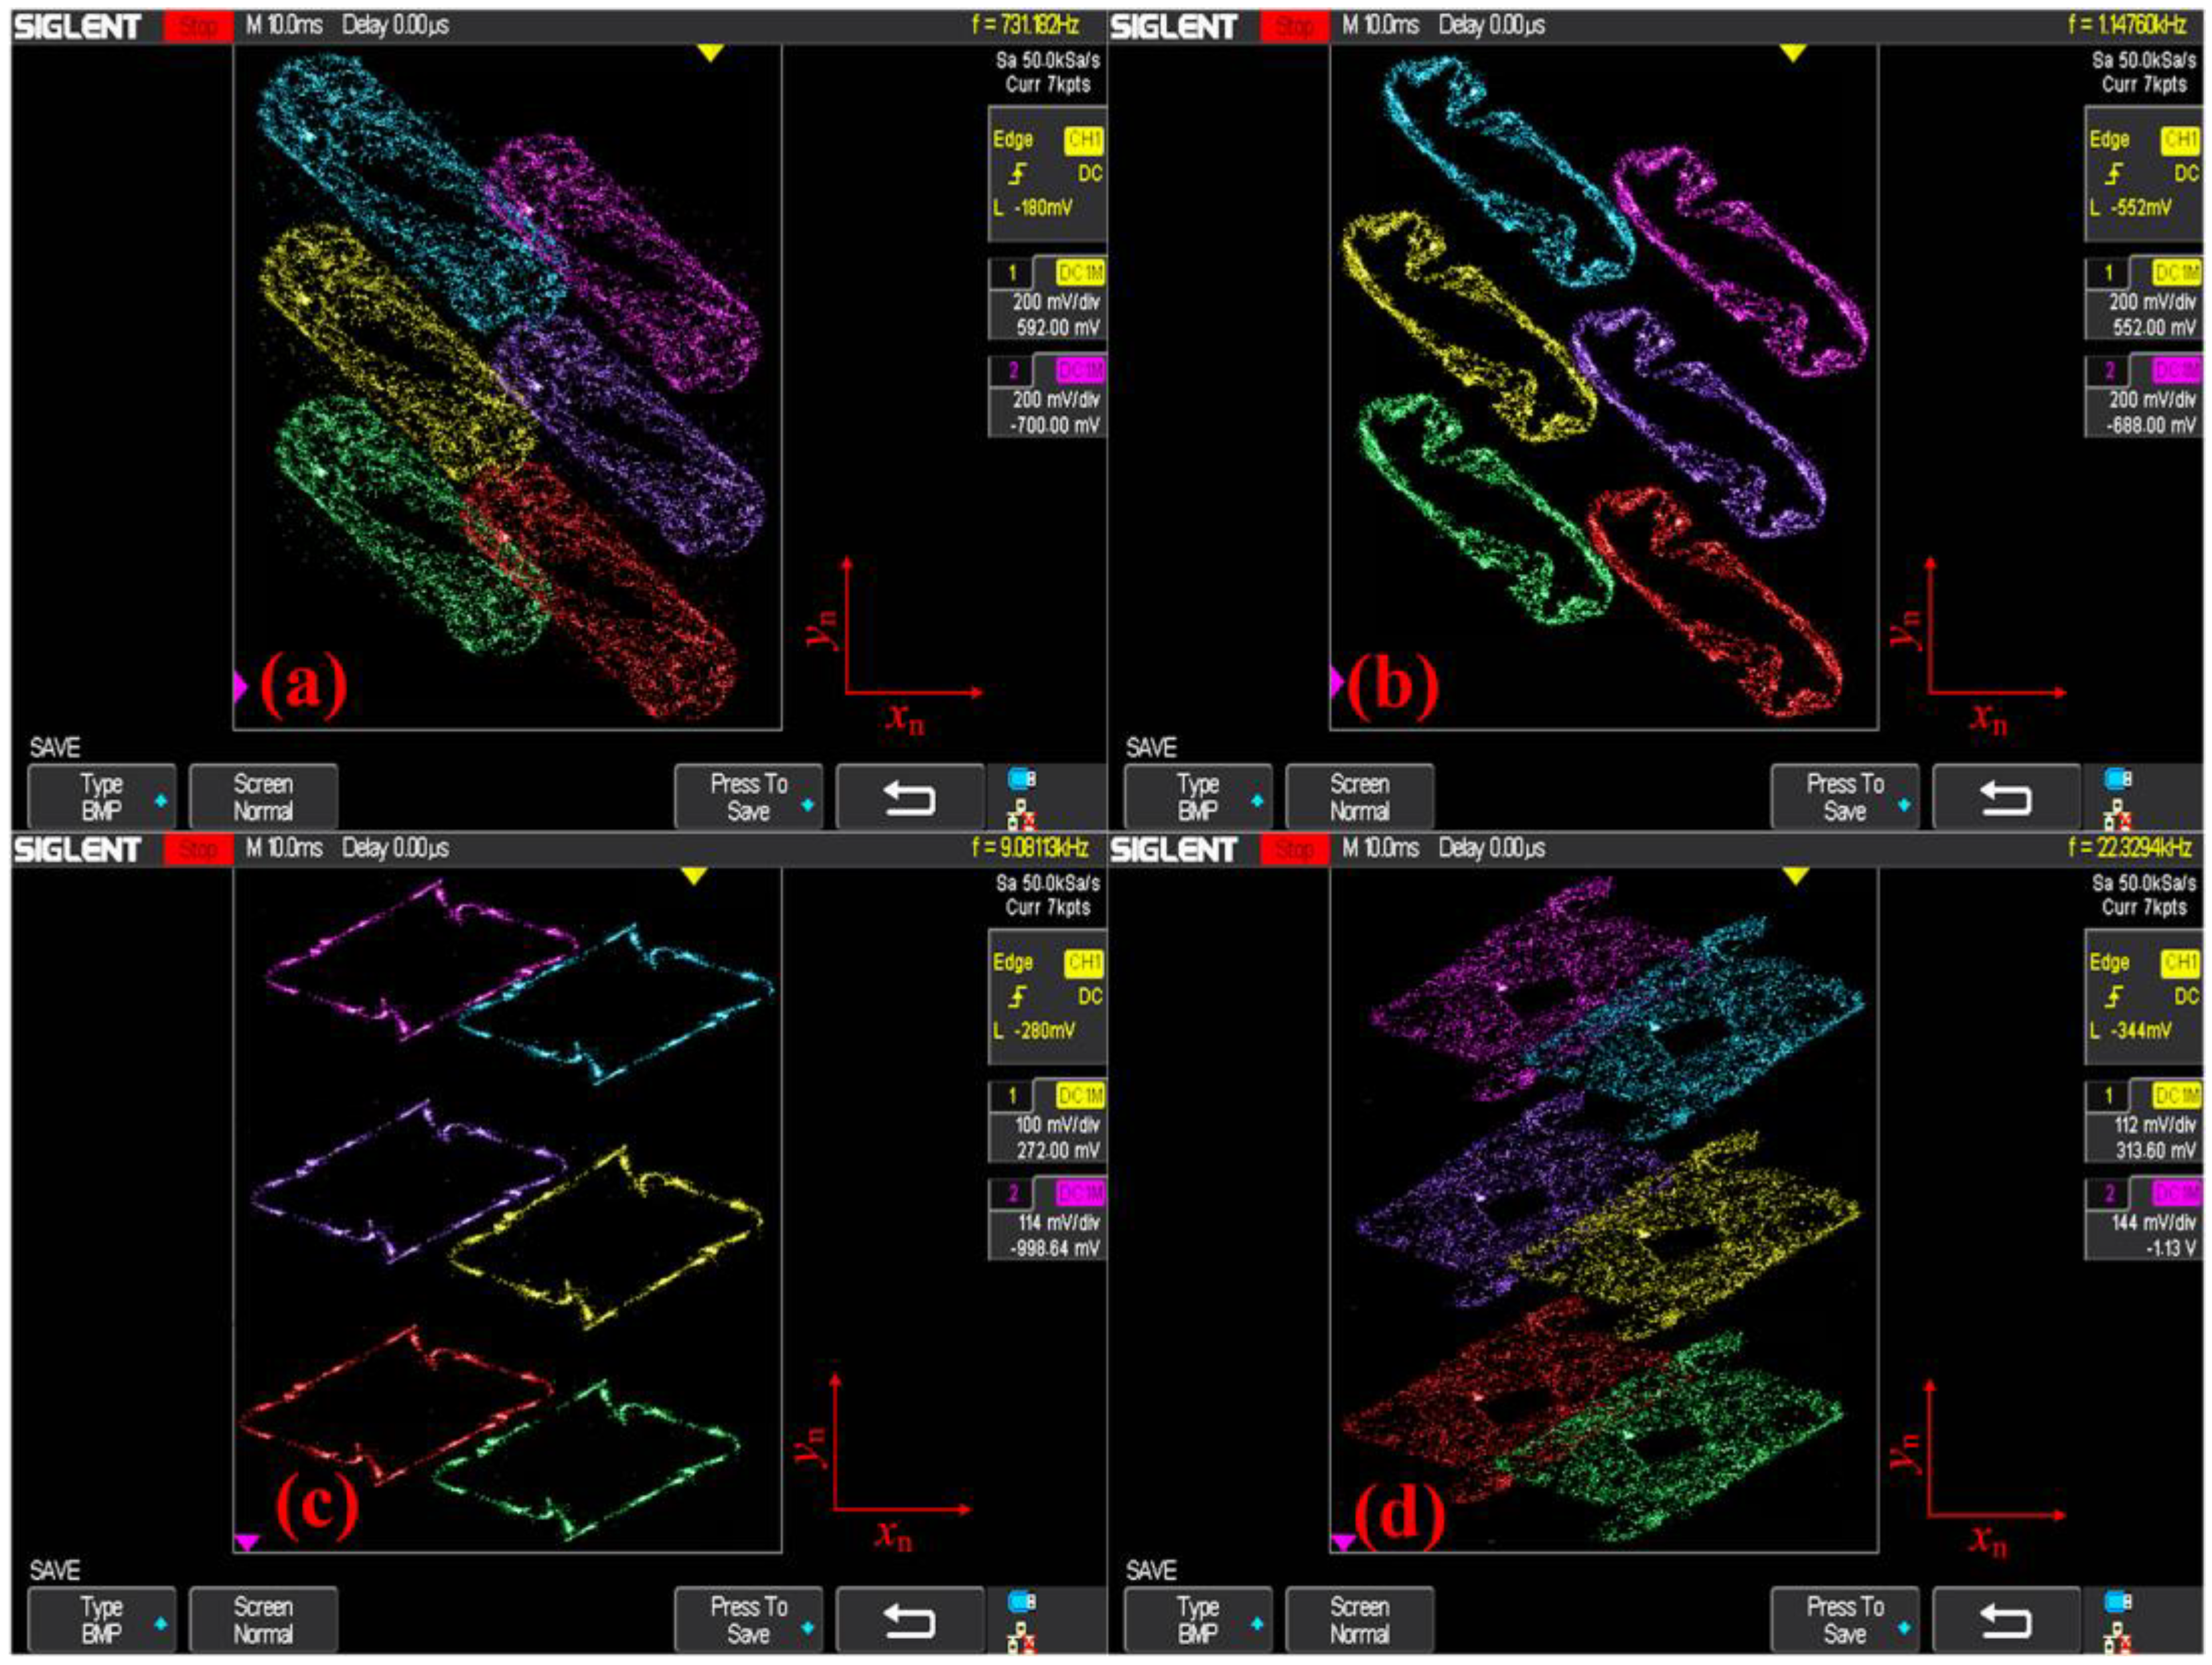Click the magenta channel 2 level marker in panel (a)
The image size is (2212, 1665).
coord(240,686)
